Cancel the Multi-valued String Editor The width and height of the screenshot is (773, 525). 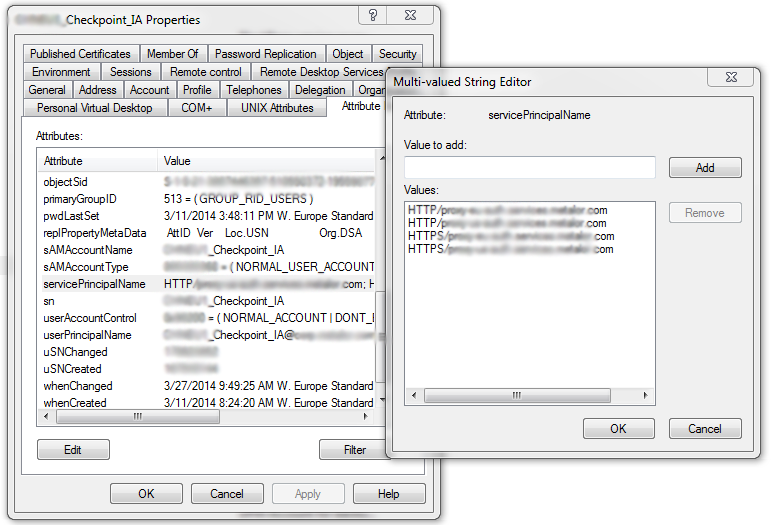[x=705, y=429]
